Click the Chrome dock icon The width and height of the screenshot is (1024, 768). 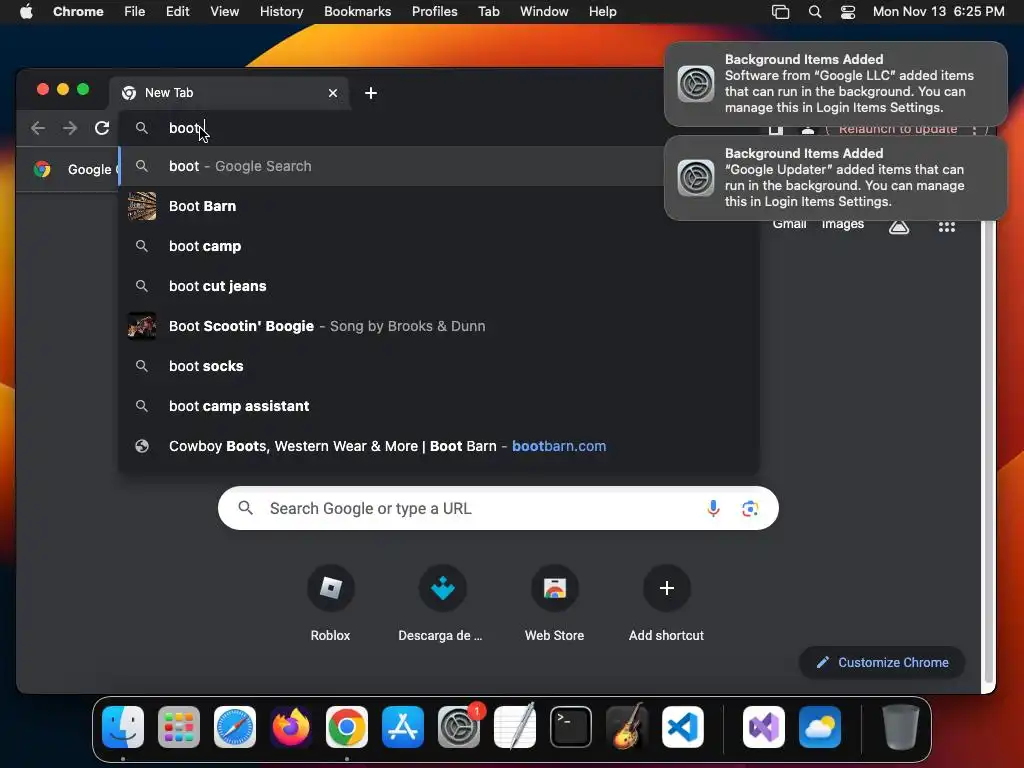click(347, 727)
